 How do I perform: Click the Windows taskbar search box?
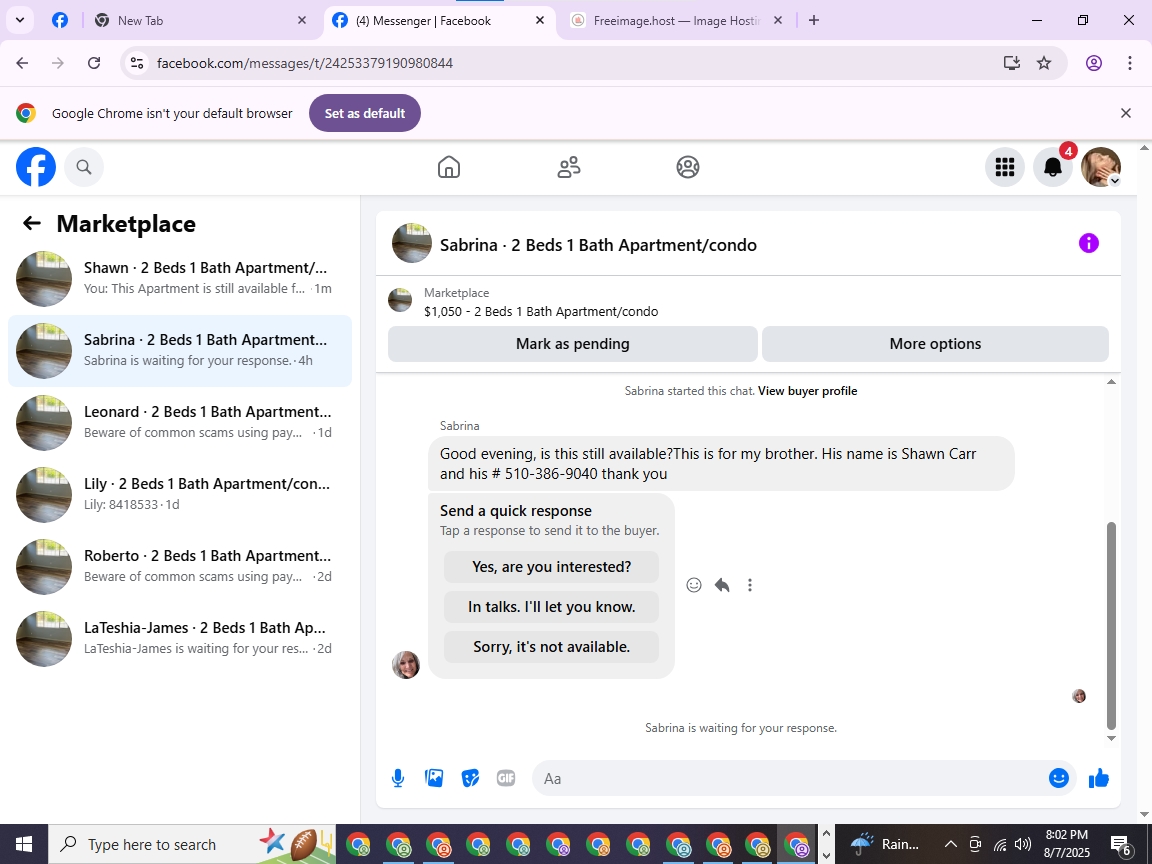[x=192, y=844]
